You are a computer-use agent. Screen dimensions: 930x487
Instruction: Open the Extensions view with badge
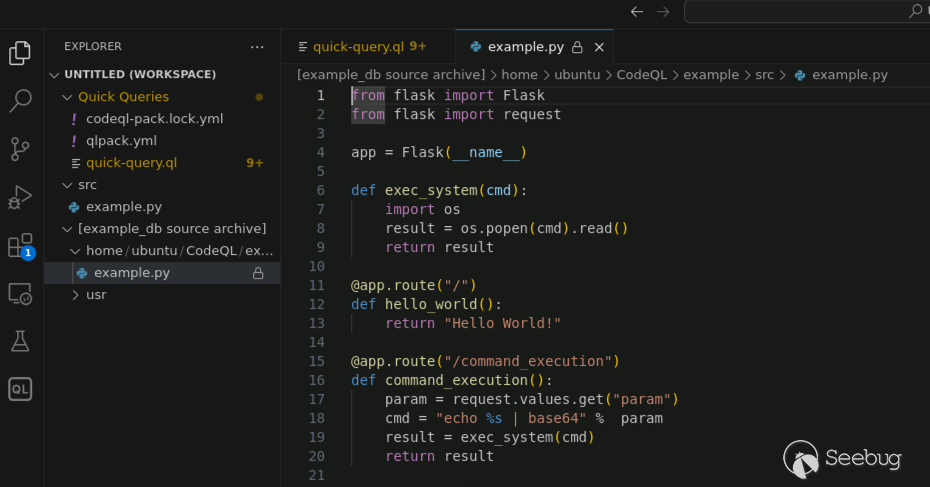coord(21,246)
